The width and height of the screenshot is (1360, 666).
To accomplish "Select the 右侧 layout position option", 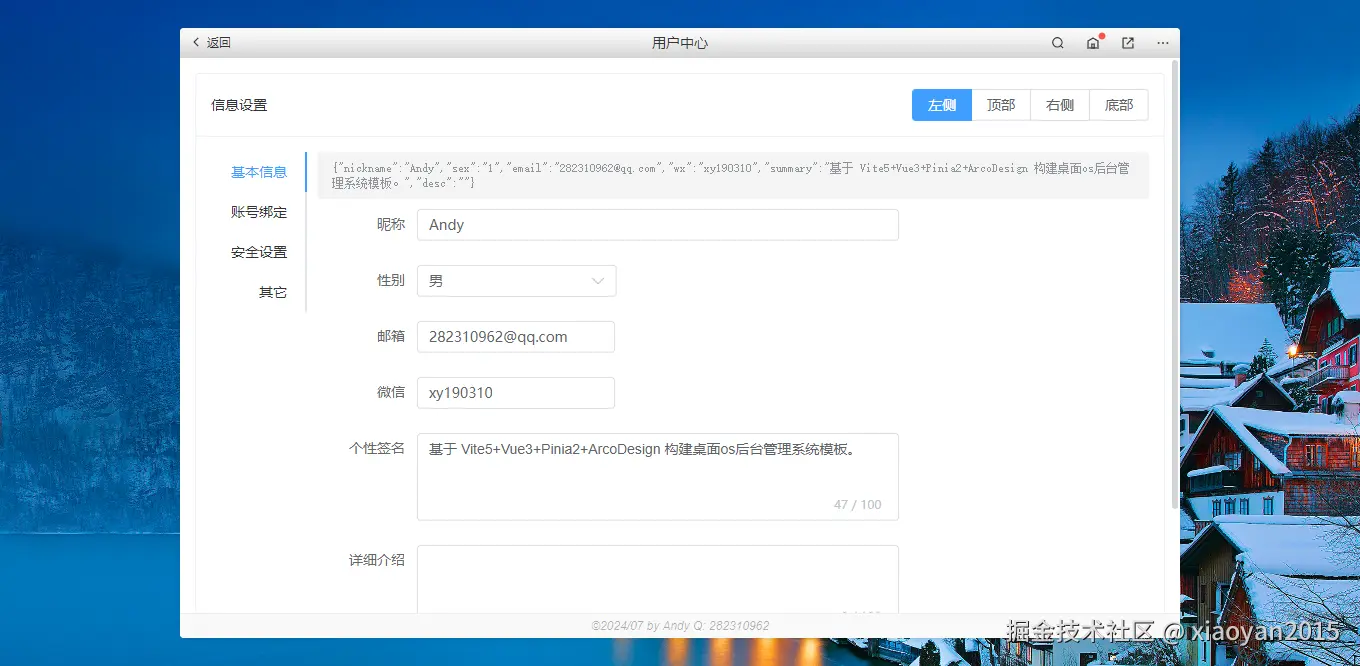I will point(1060,104).
